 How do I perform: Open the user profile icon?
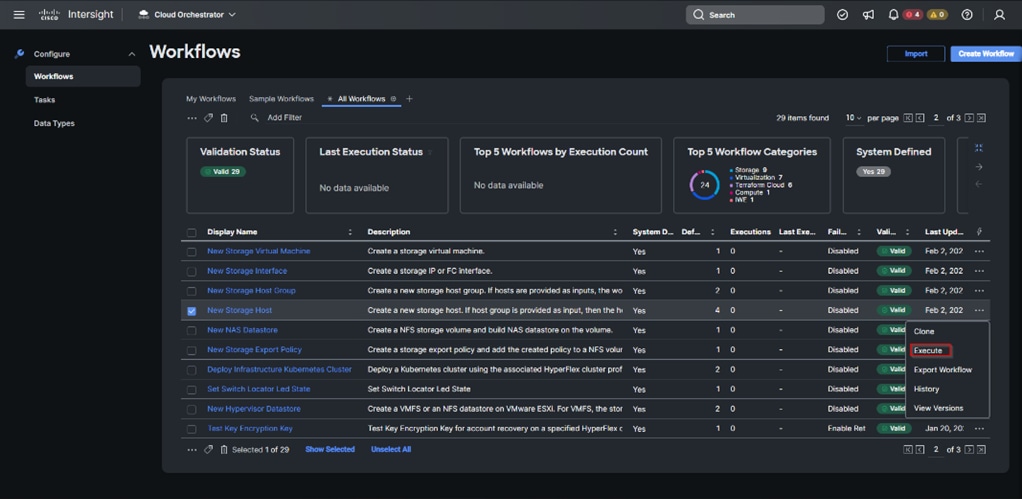click(x=999, y=15)
